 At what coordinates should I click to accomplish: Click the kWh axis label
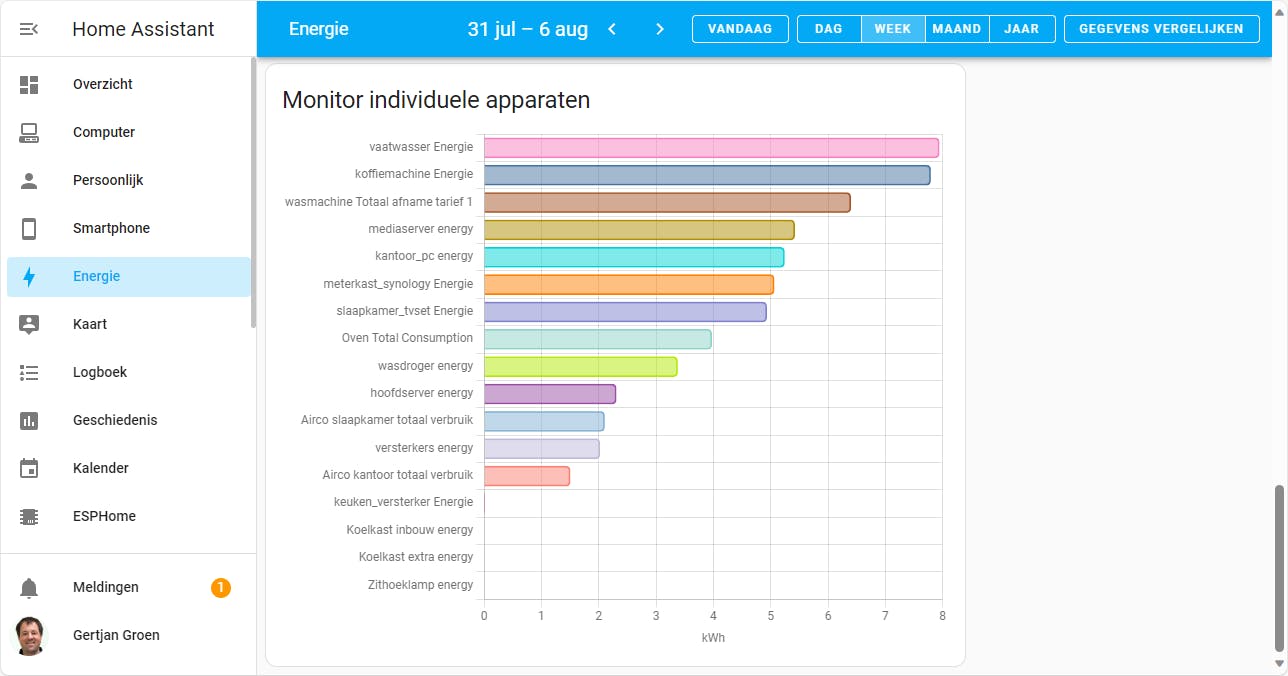[x=713, y=636]
